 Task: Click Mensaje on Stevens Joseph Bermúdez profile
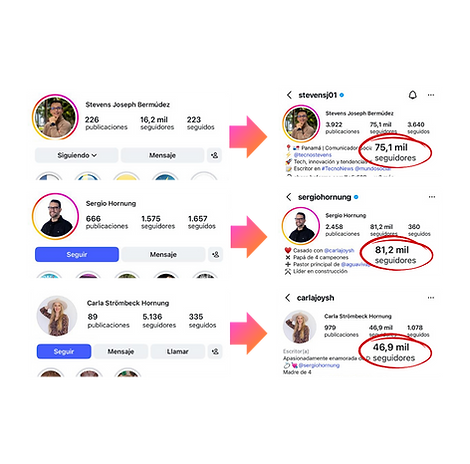coord(162,155)
